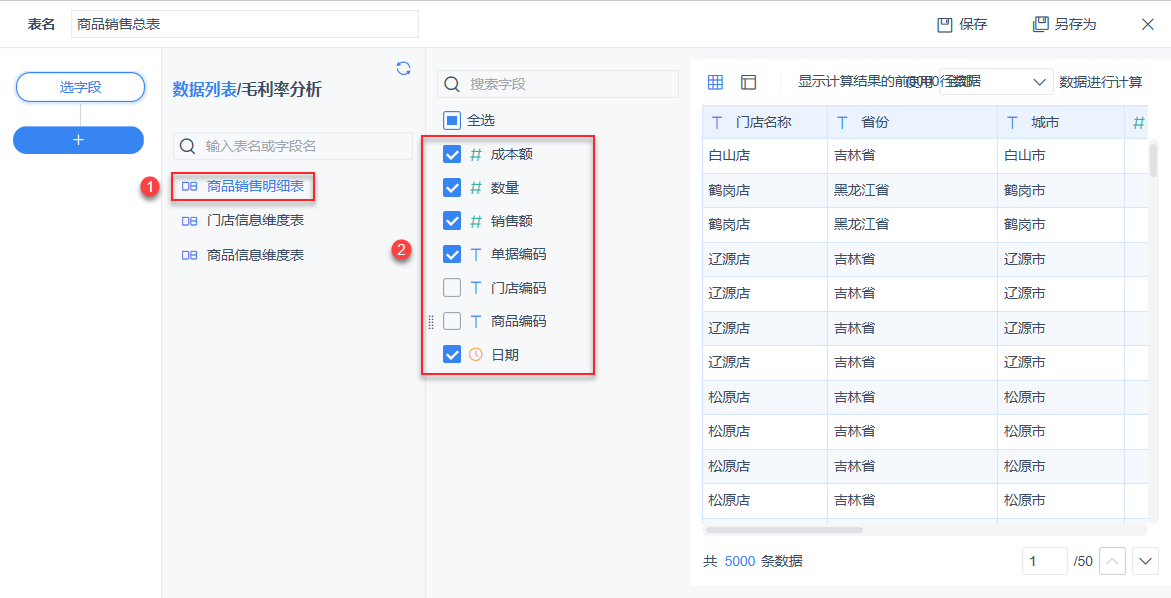The height and width of the screenshot is (598, 1171).
Task: Click the Save floppy icon
Action: tap(945, 25)
